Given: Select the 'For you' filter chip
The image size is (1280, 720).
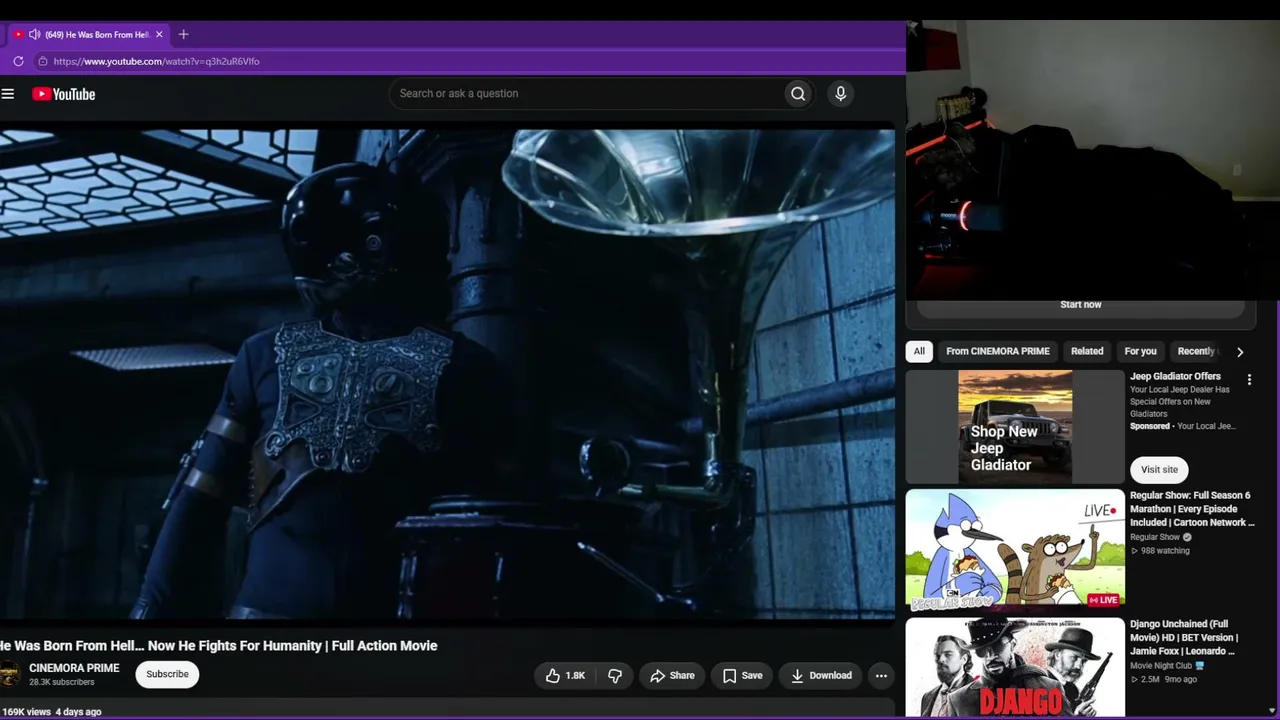Looking at the screenshot, I should click(1140, 351).
